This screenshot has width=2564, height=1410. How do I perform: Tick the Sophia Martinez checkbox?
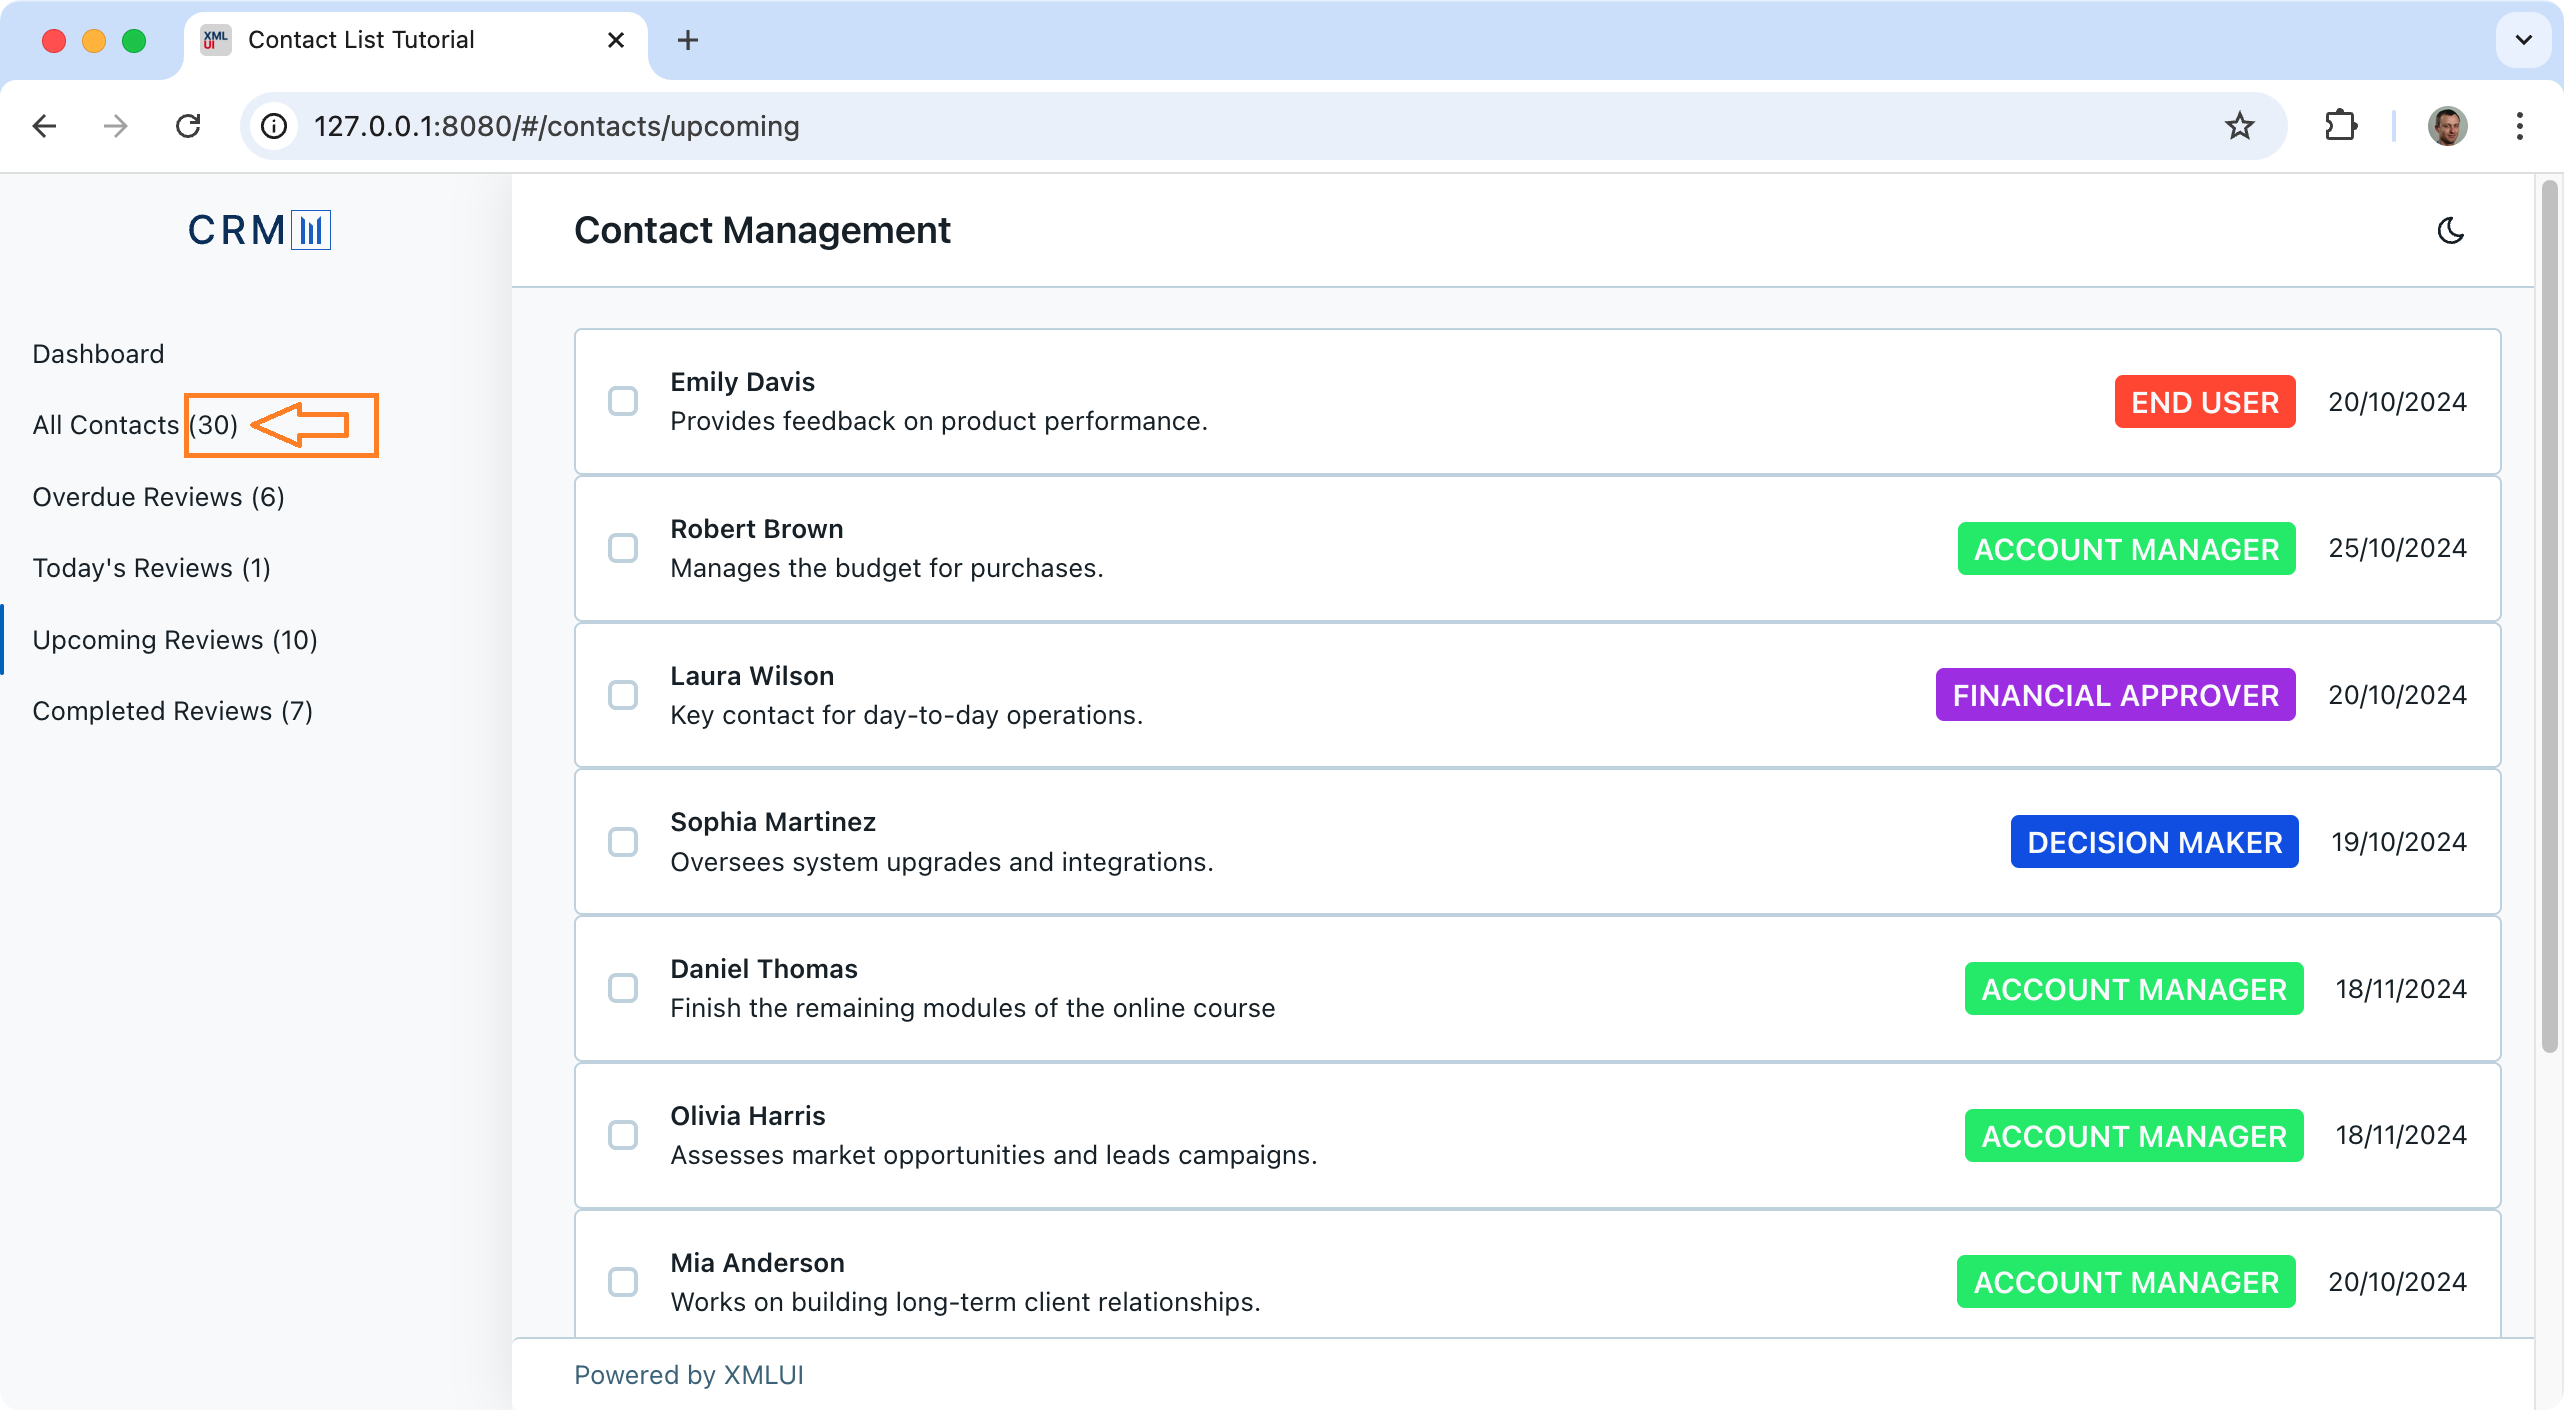(623, 842)
